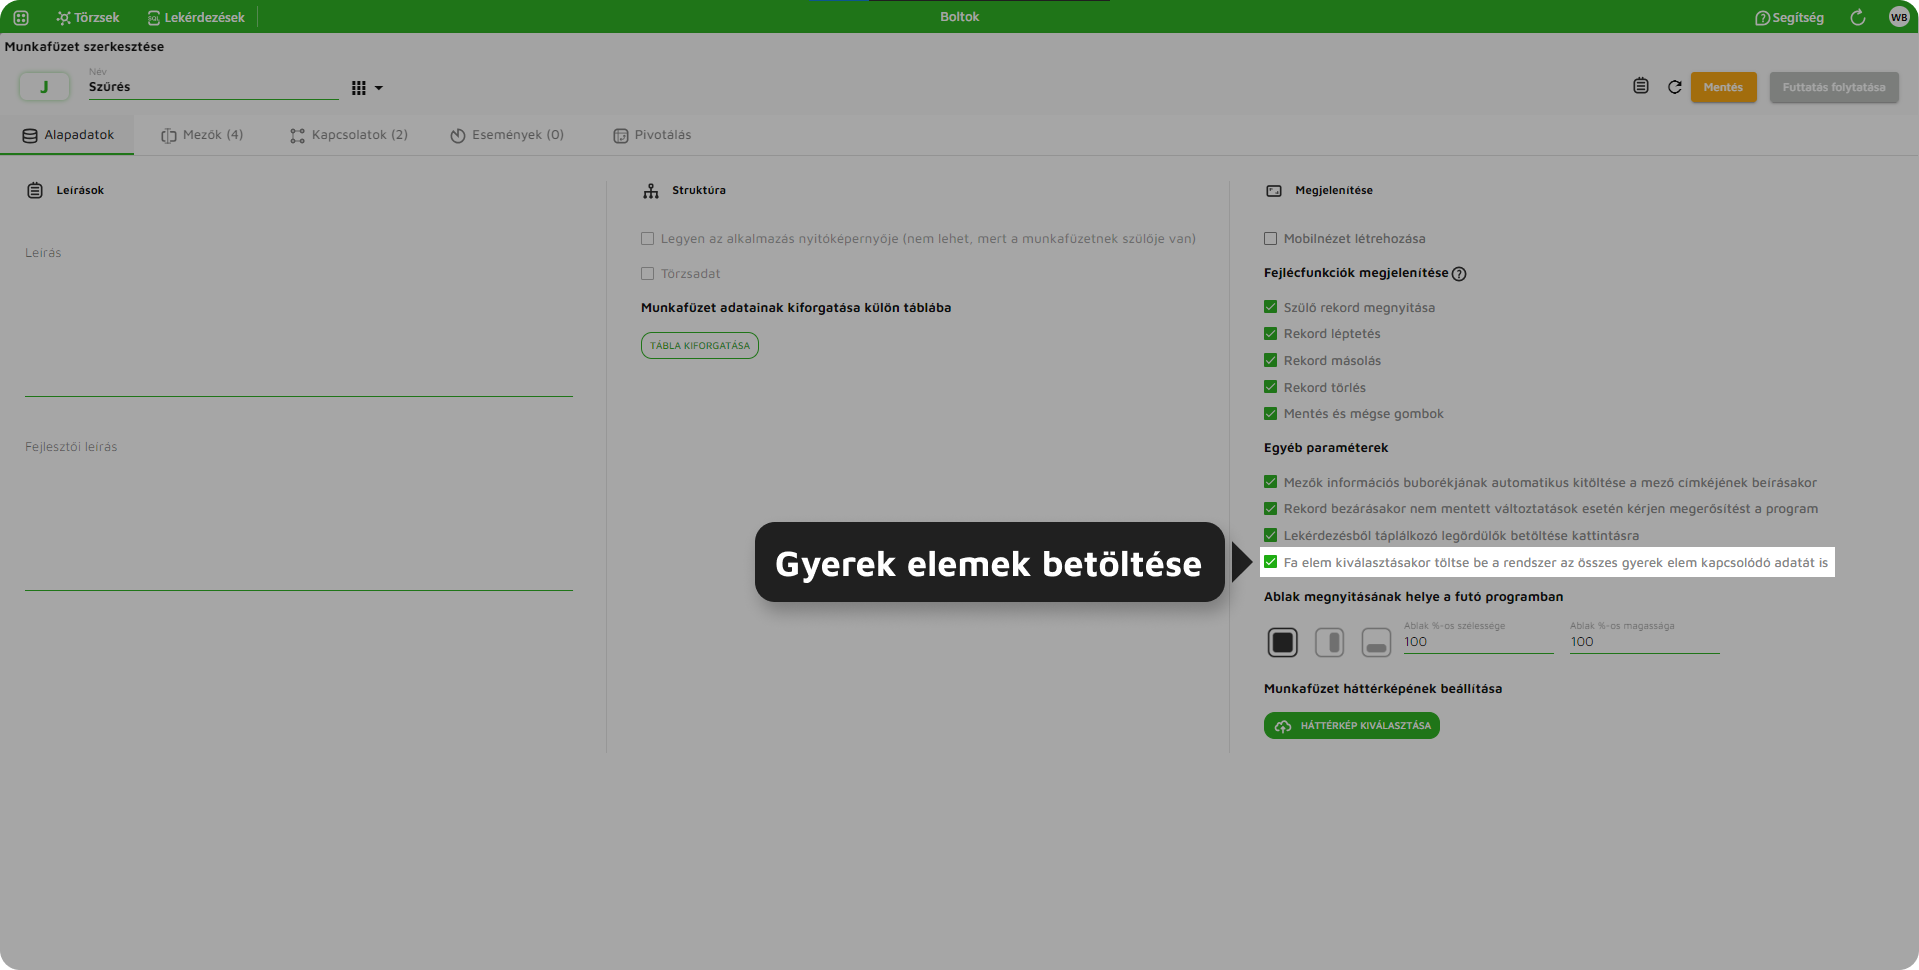Switch to Események (0) tab
This screenshot has width=1919, height=970.
coord(507,135)
